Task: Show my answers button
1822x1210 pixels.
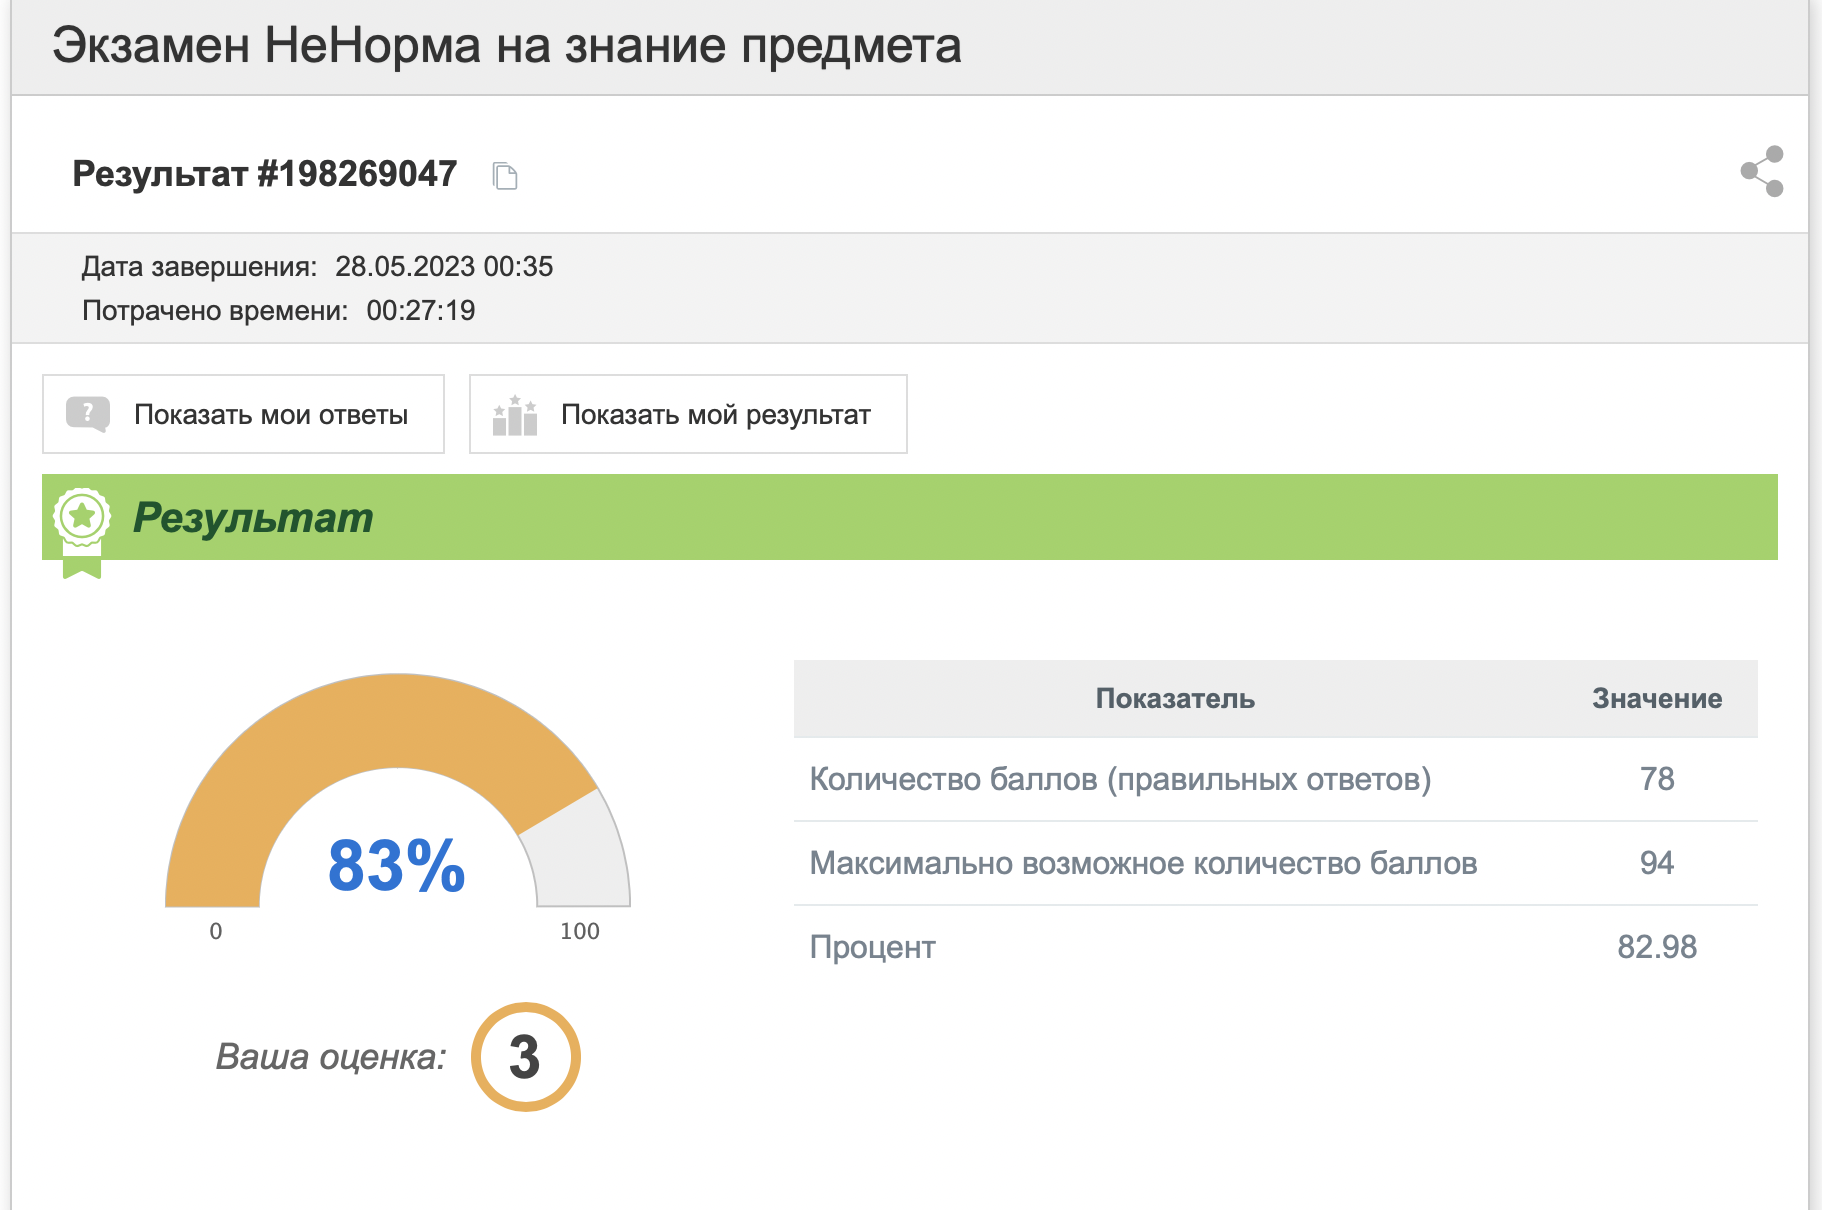Action: tap(243, 414)
